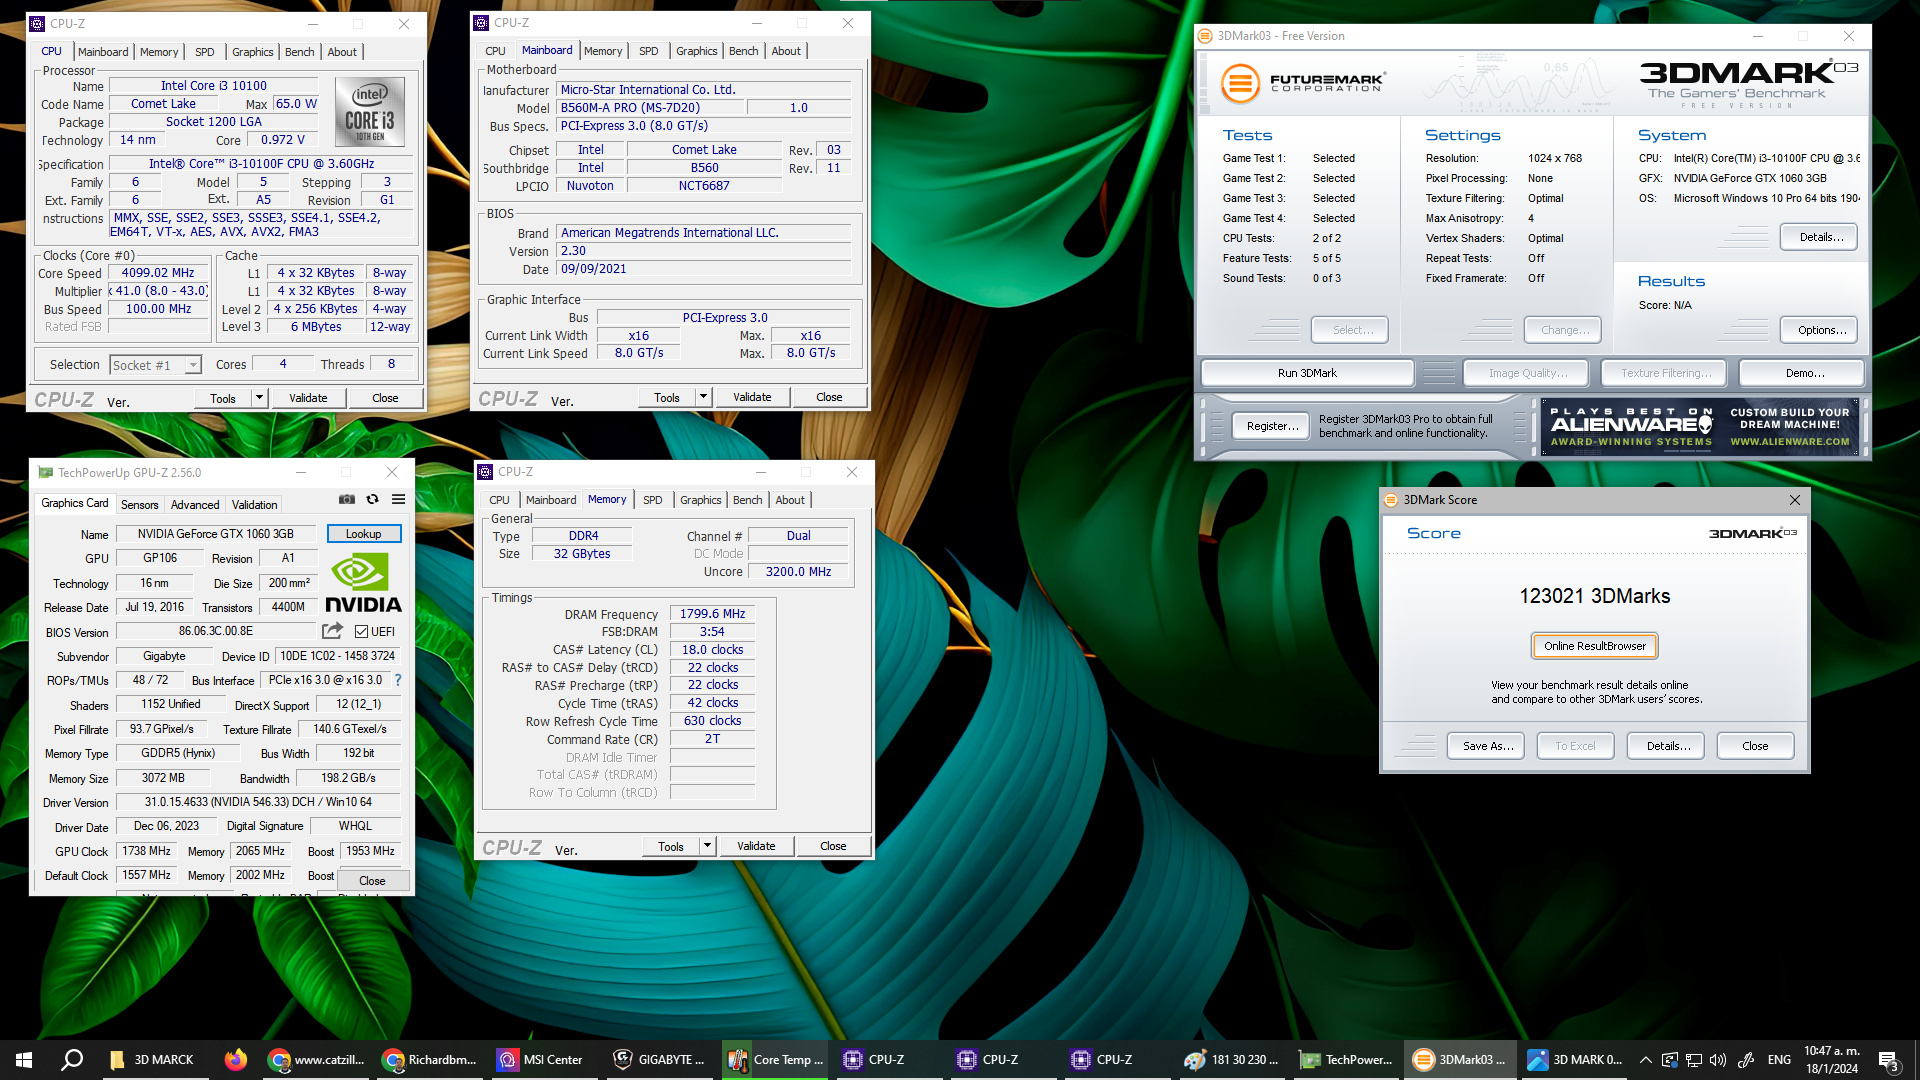The width and height of the screenshot is (1920, 1080).
Task: Click the Core Speed value 4099.02 MHz
Action: pos(158,273)
